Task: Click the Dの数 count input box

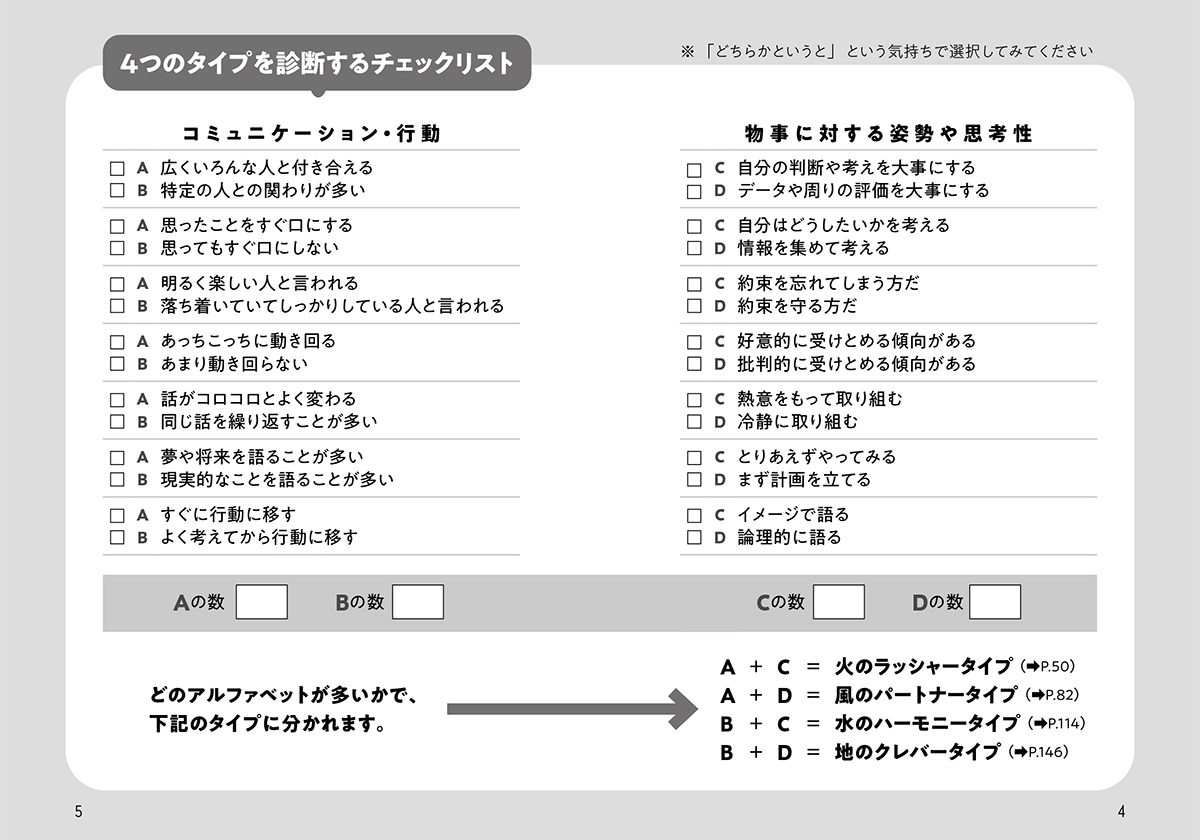Action: coord(996,602)
